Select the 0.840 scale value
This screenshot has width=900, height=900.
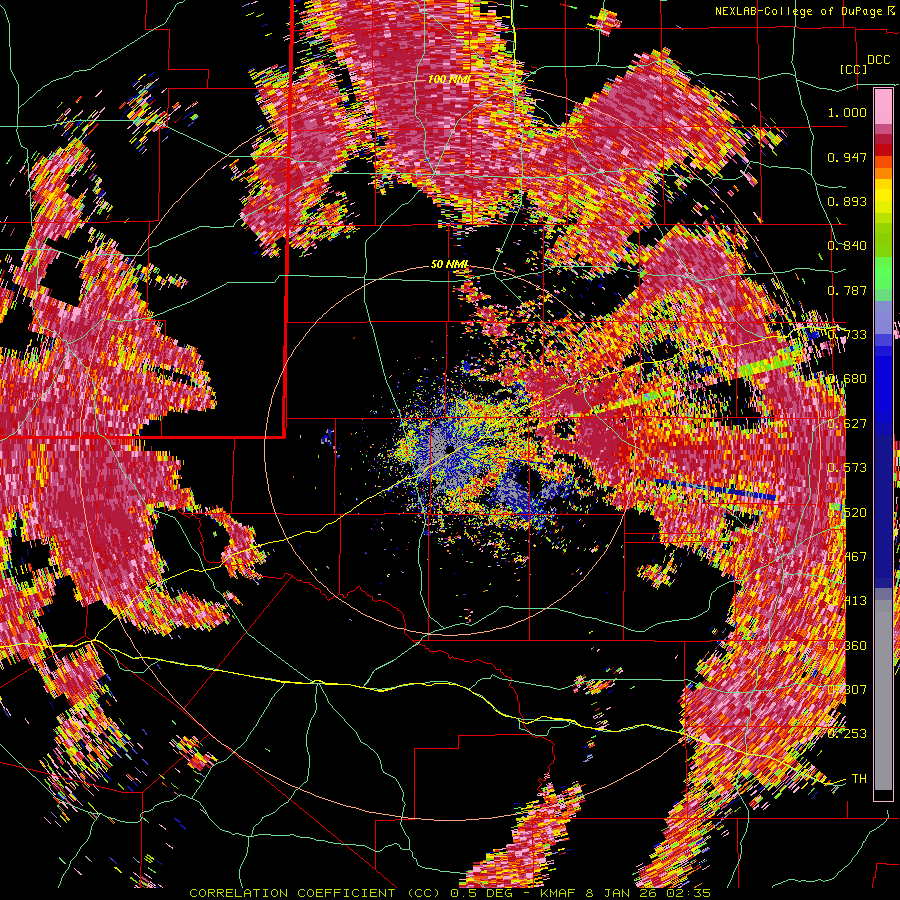click(847, 246)
